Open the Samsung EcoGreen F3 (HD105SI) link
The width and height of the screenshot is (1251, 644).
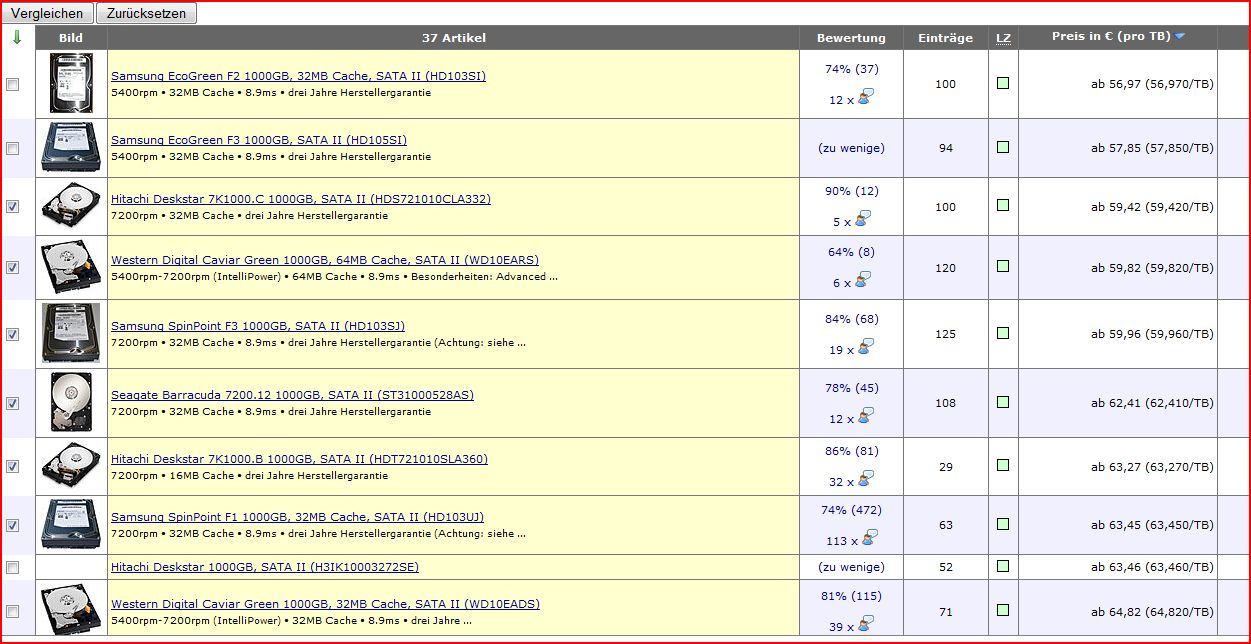click(259, 140)
